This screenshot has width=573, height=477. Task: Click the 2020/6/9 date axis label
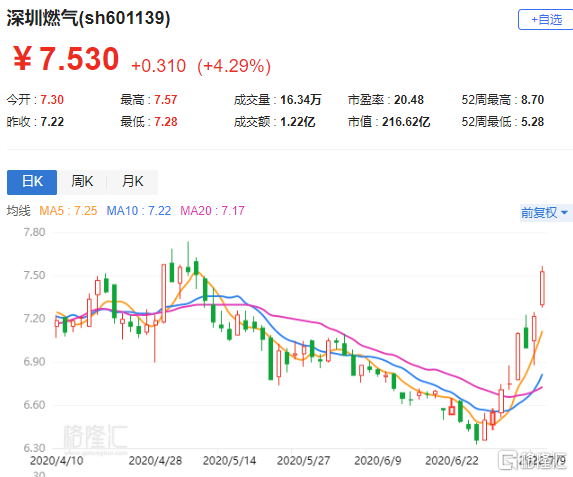pos(377,461)
